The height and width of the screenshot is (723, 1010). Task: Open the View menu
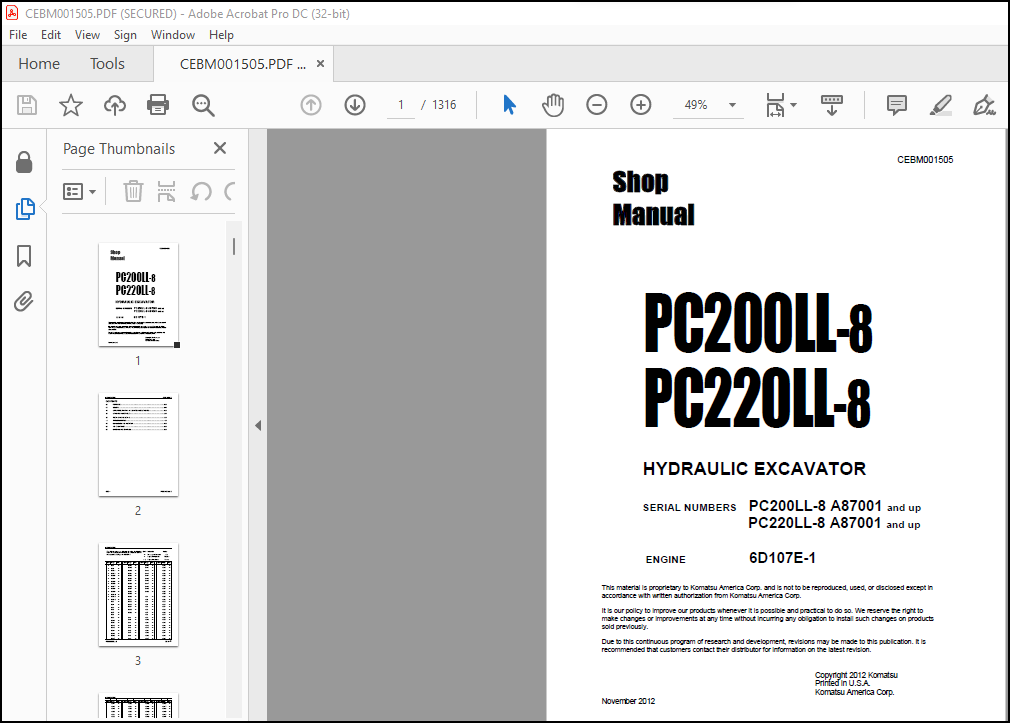(87, 35)
